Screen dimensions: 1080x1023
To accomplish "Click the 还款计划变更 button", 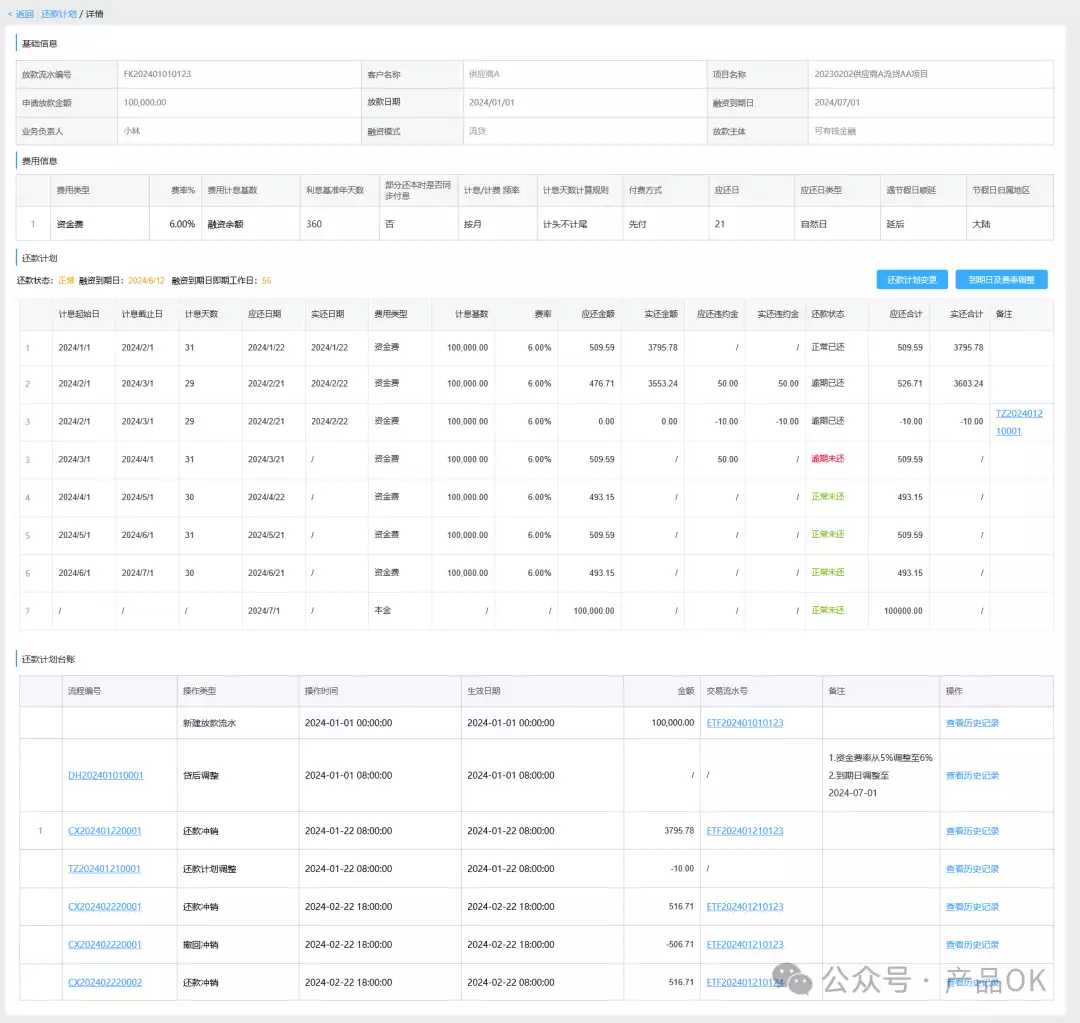I will 911,280.
